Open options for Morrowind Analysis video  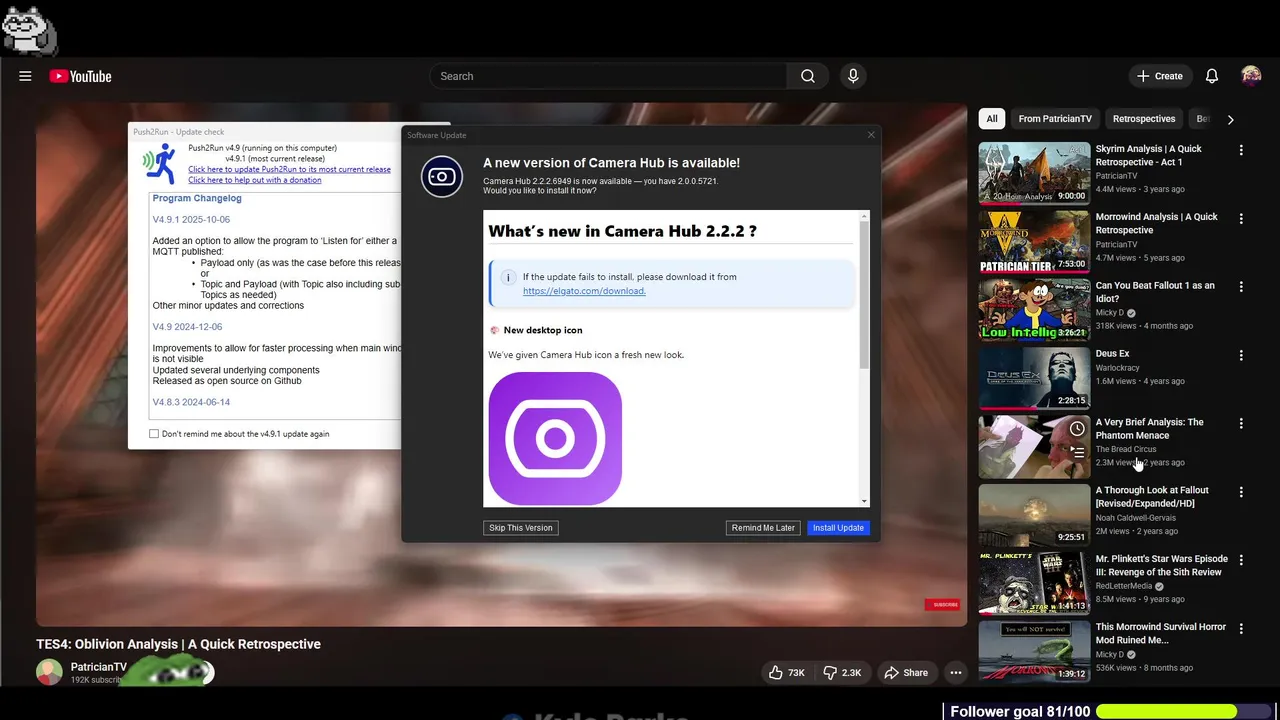1241,218
